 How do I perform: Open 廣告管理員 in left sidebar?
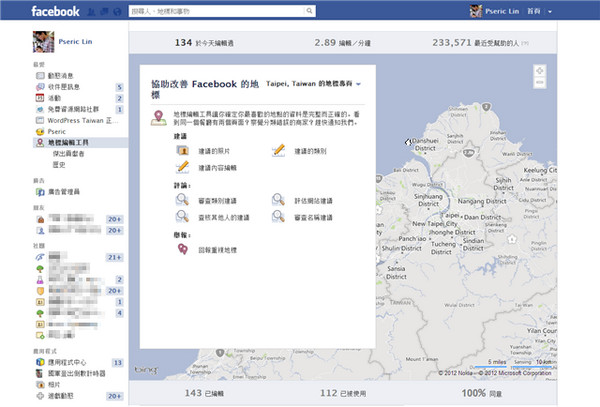[x=66, y=191]
